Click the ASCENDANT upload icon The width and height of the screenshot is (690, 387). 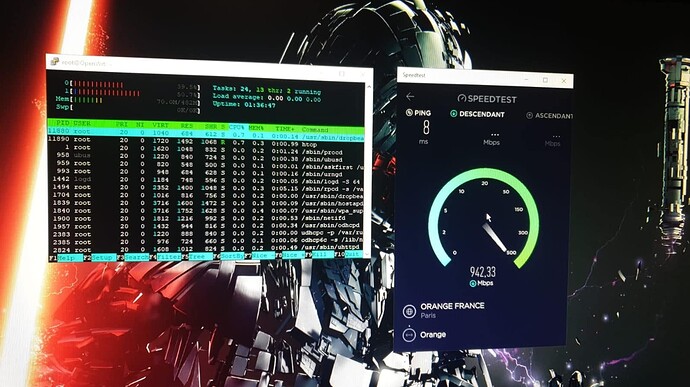[529, 115]
